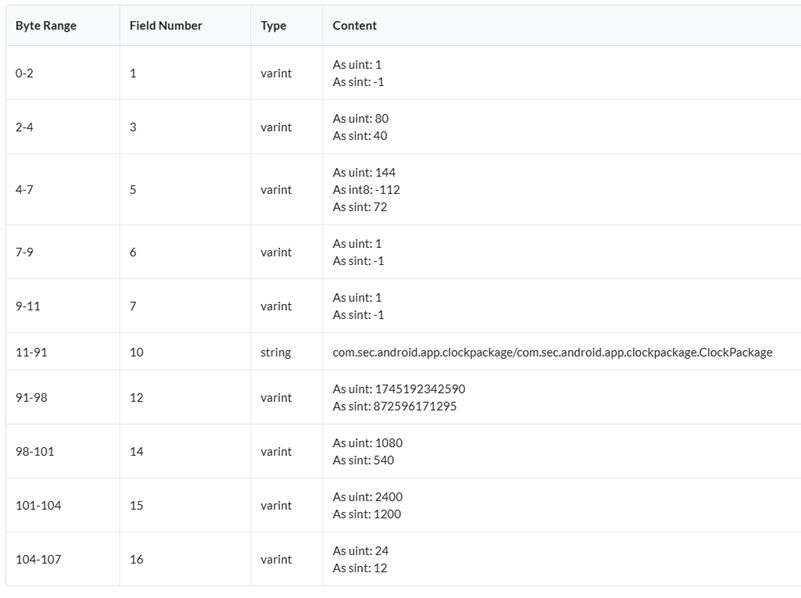
Task: Click the Byte Range column header
Action: pyautogui.click(x=46, y=25)
